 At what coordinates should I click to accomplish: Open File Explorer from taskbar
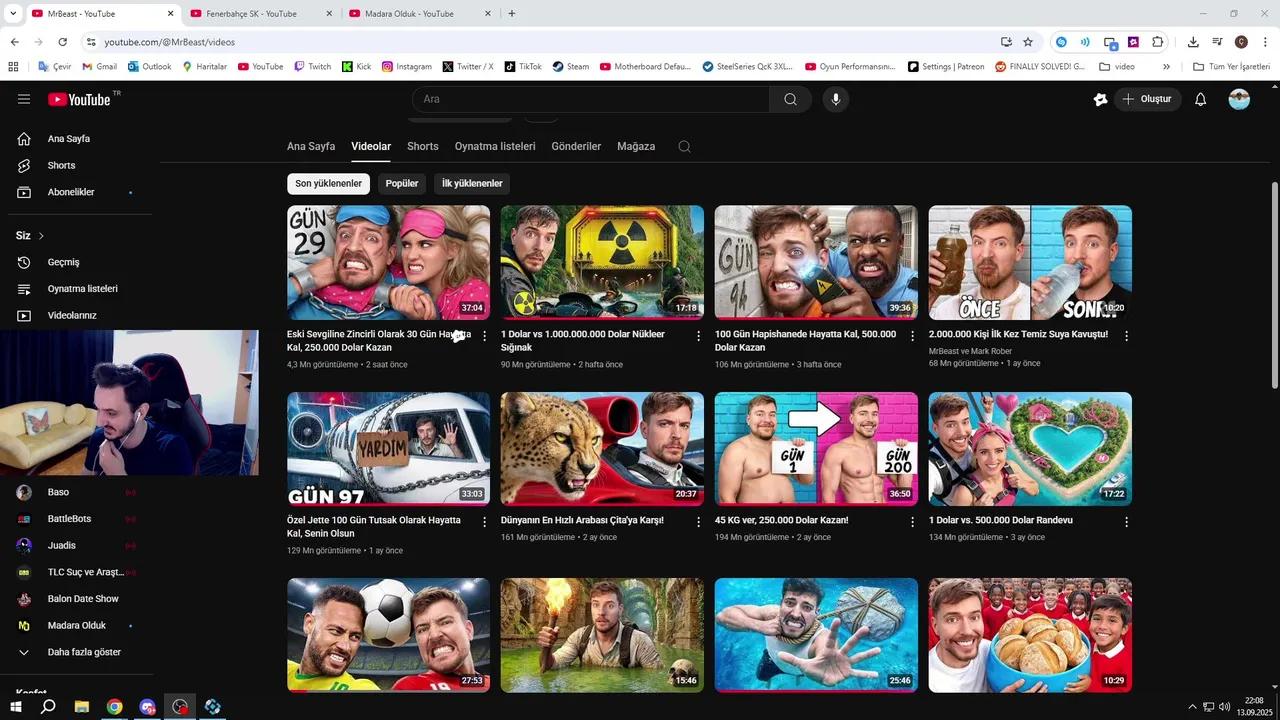(x=82, y=707)
